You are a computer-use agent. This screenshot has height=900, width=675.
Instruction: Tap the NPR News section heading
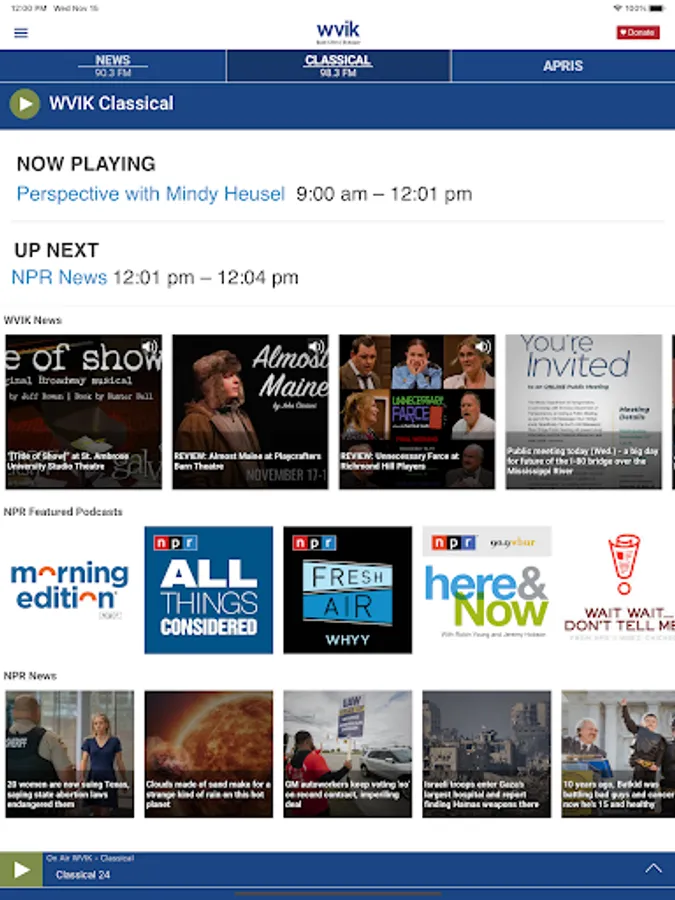click(x=30, y=676)
